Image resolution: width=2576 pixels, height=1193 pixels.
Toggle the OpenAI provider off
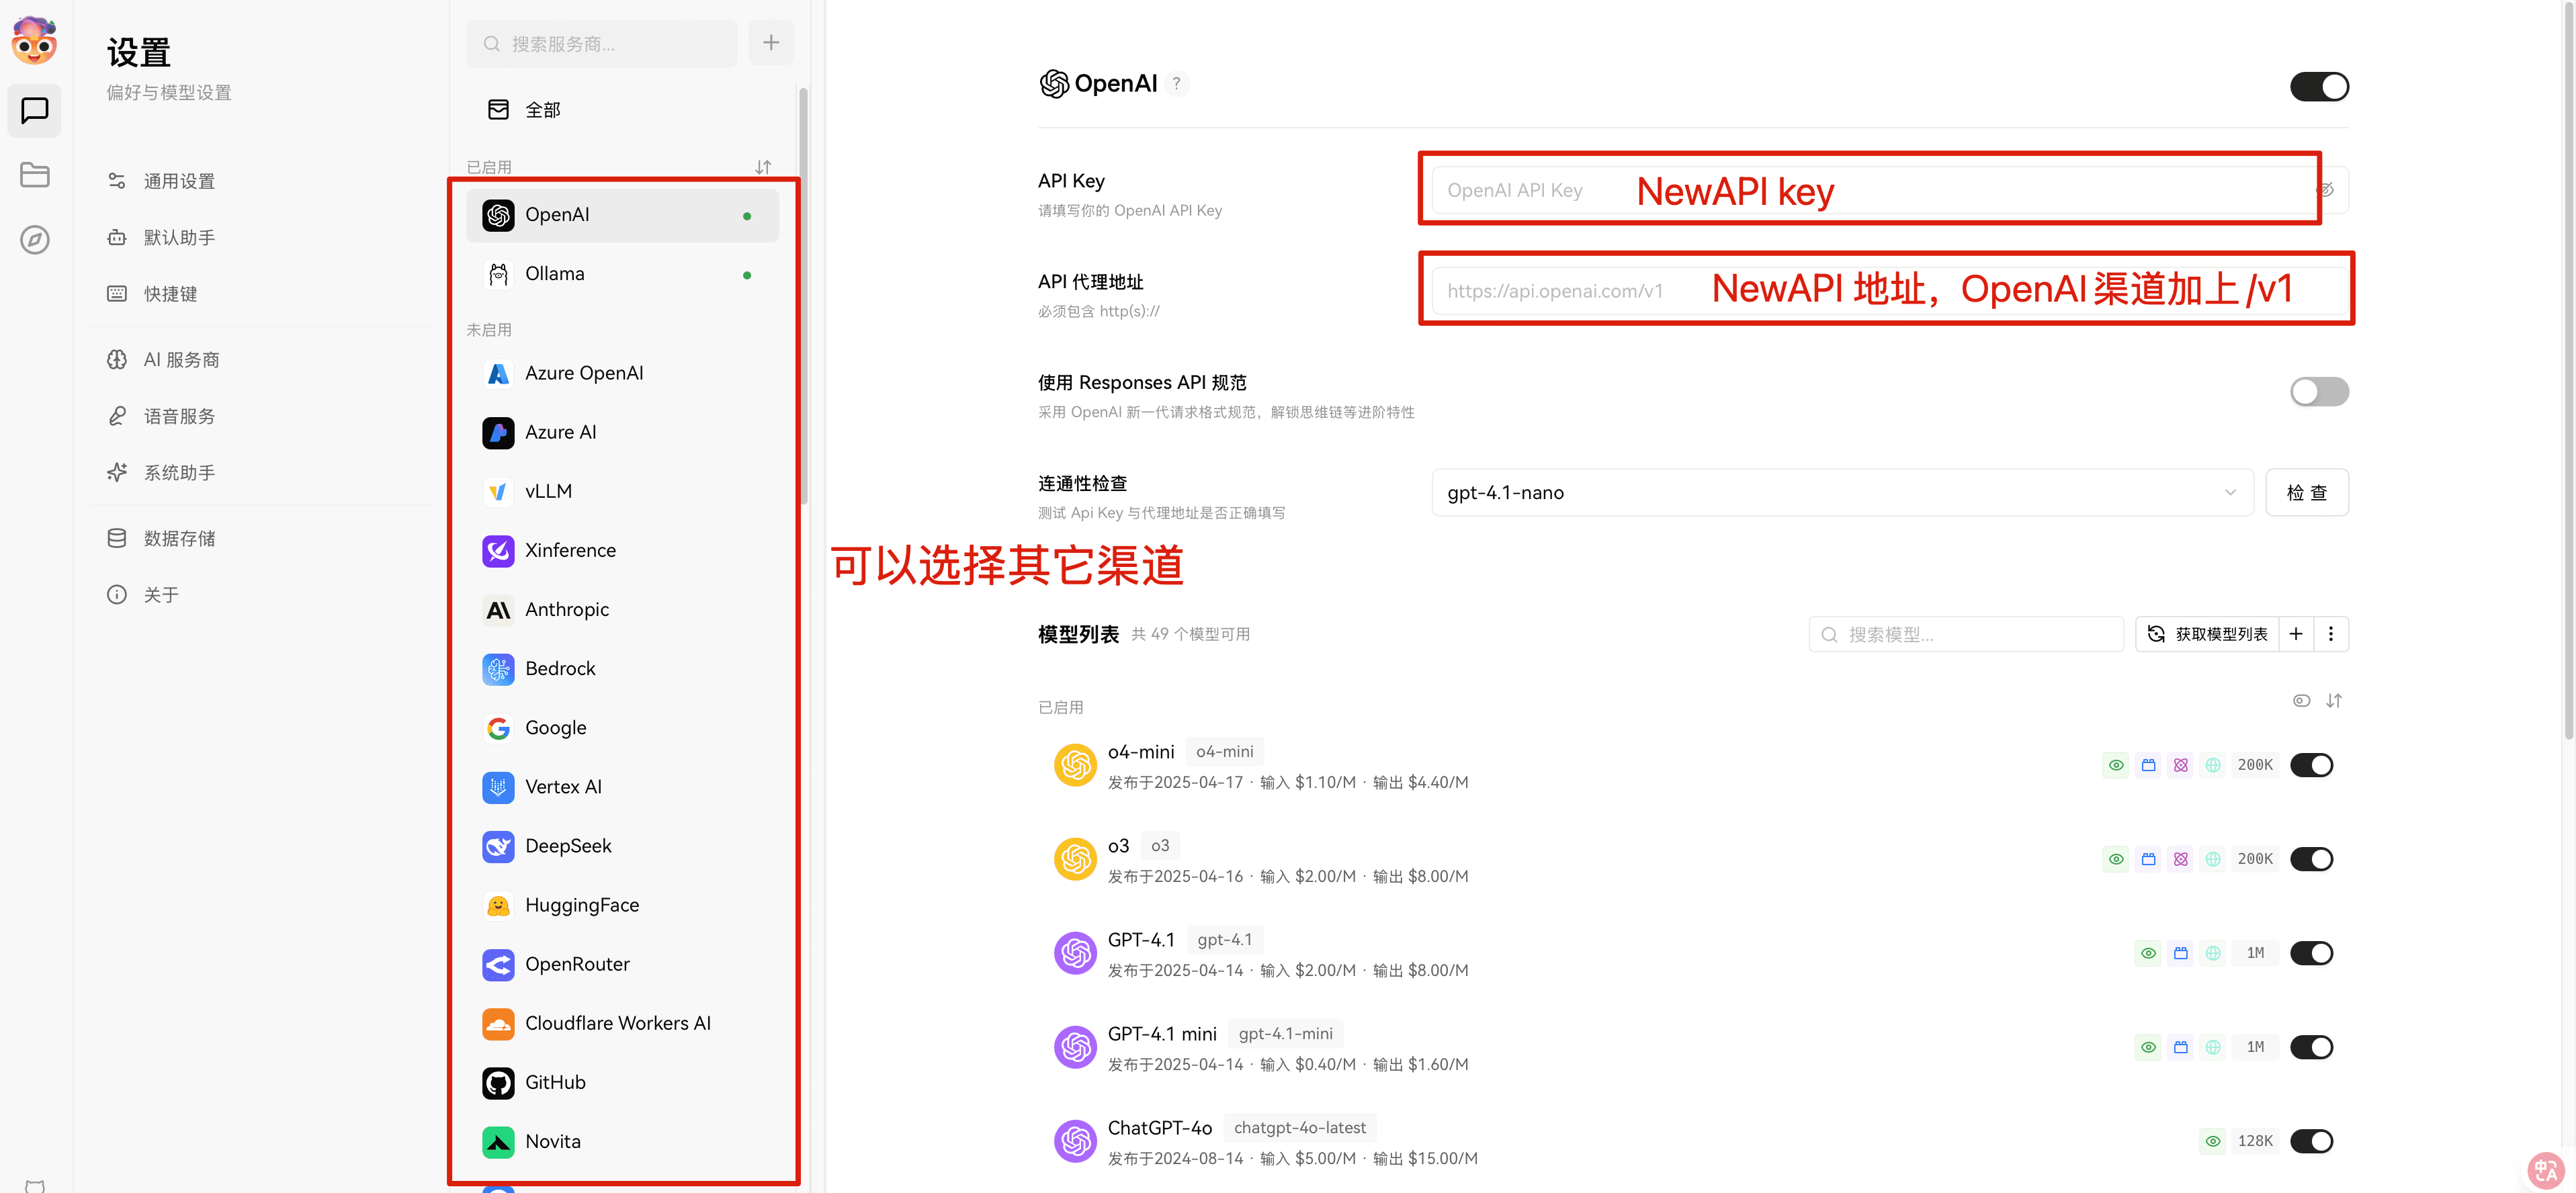2319,86
